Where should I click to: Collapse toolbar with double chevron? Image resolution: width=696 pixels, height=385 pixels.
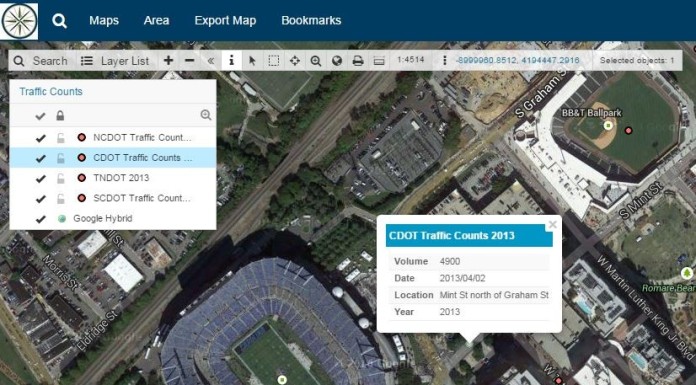[211, 60]
